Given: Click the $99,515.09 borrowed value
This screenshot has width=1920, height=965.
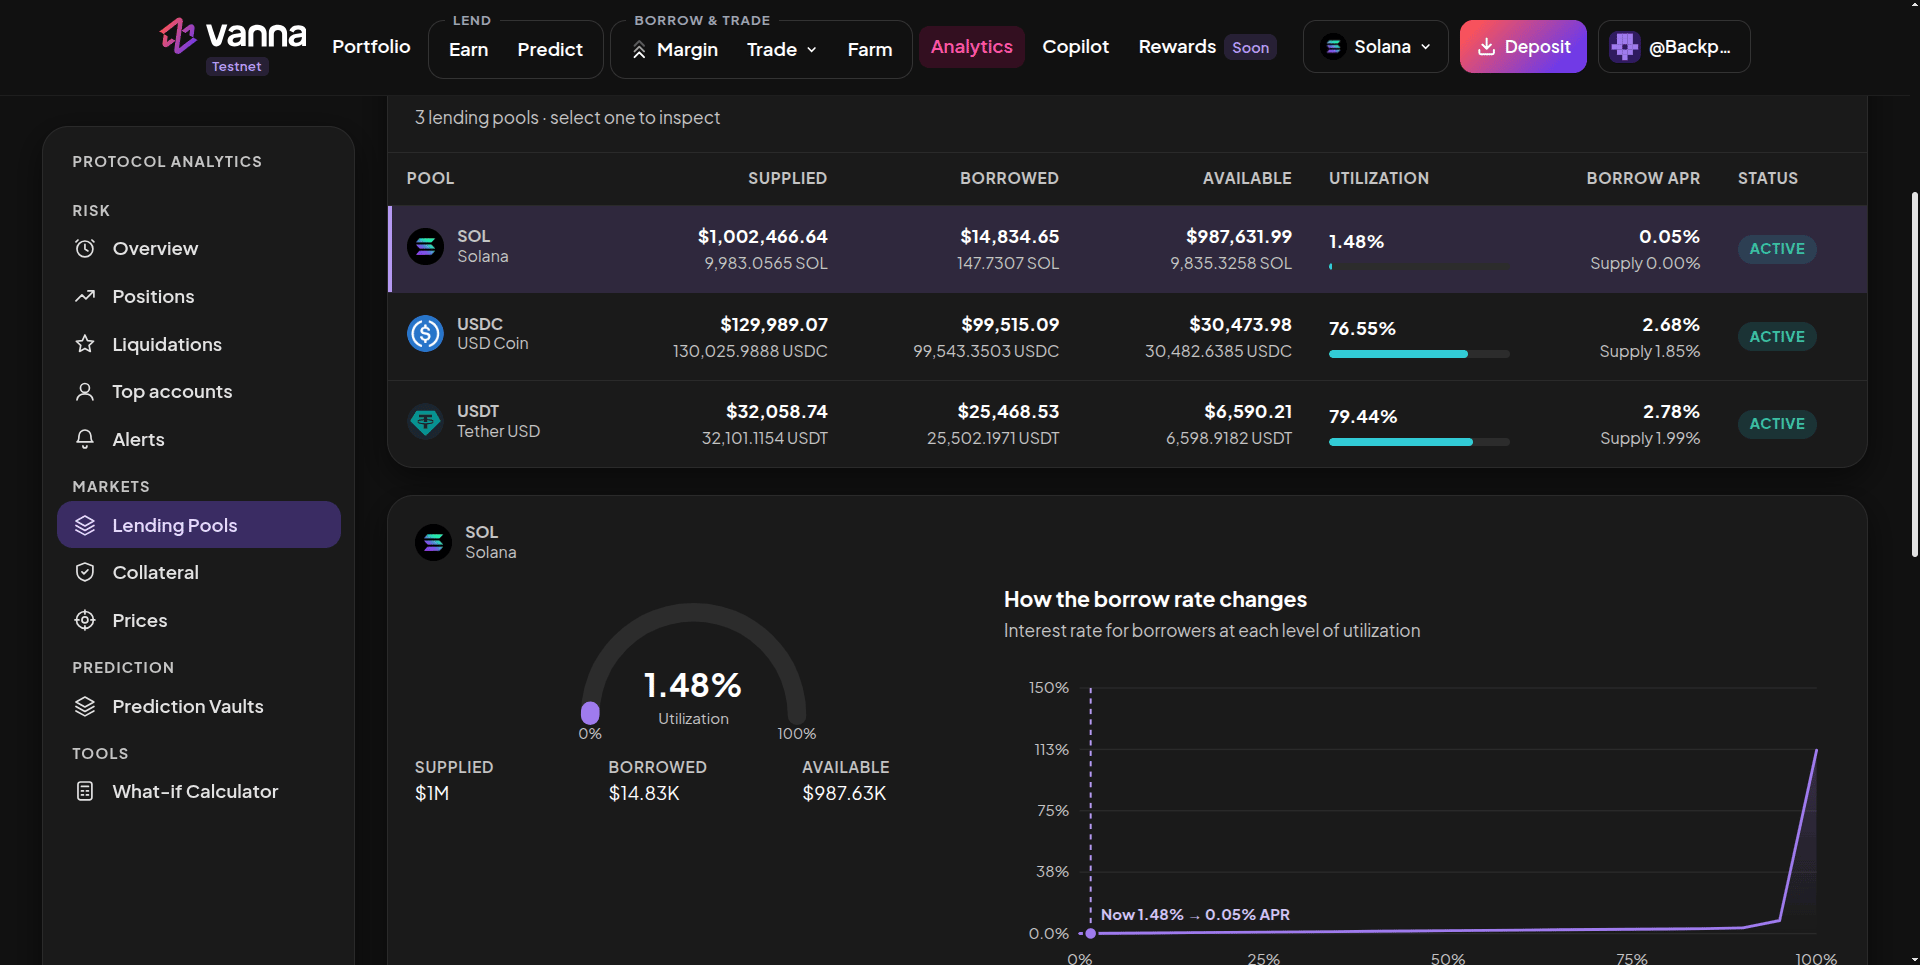Looking at the screenshot, I should click(x=1010, y=325).
